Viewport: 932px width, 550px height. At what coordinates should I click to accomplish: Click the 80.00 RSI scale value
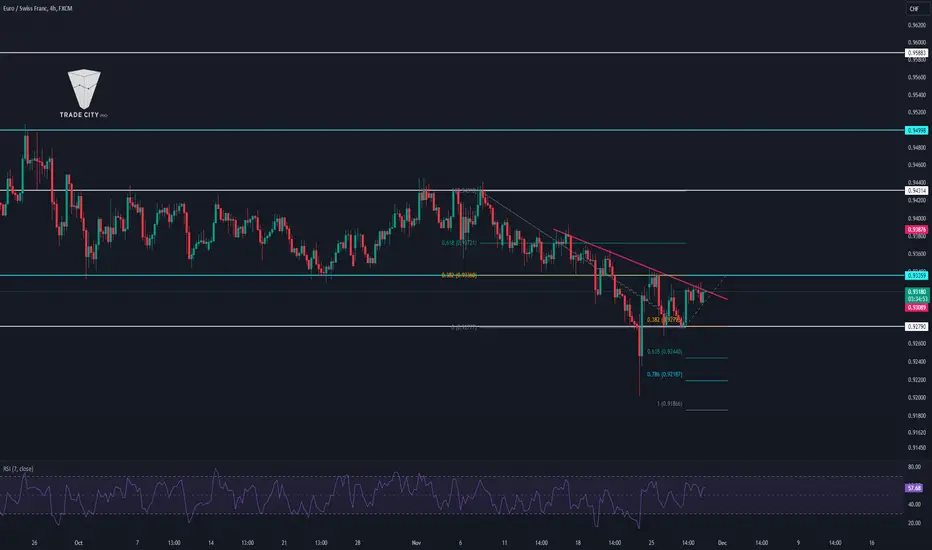pyautogui.click(x=914, y=467)
